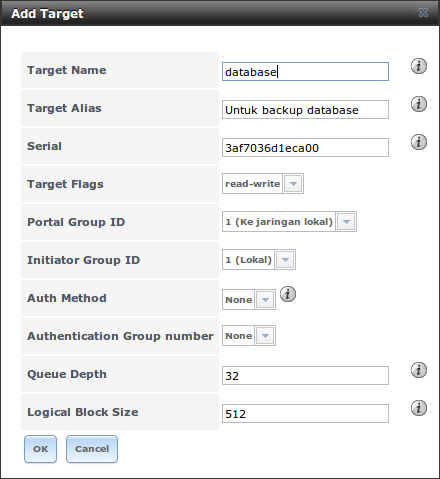Expand the Initiator Group ID dropdown arrow
This screenshot has width=440, height=479.
(x=285, y=260)
